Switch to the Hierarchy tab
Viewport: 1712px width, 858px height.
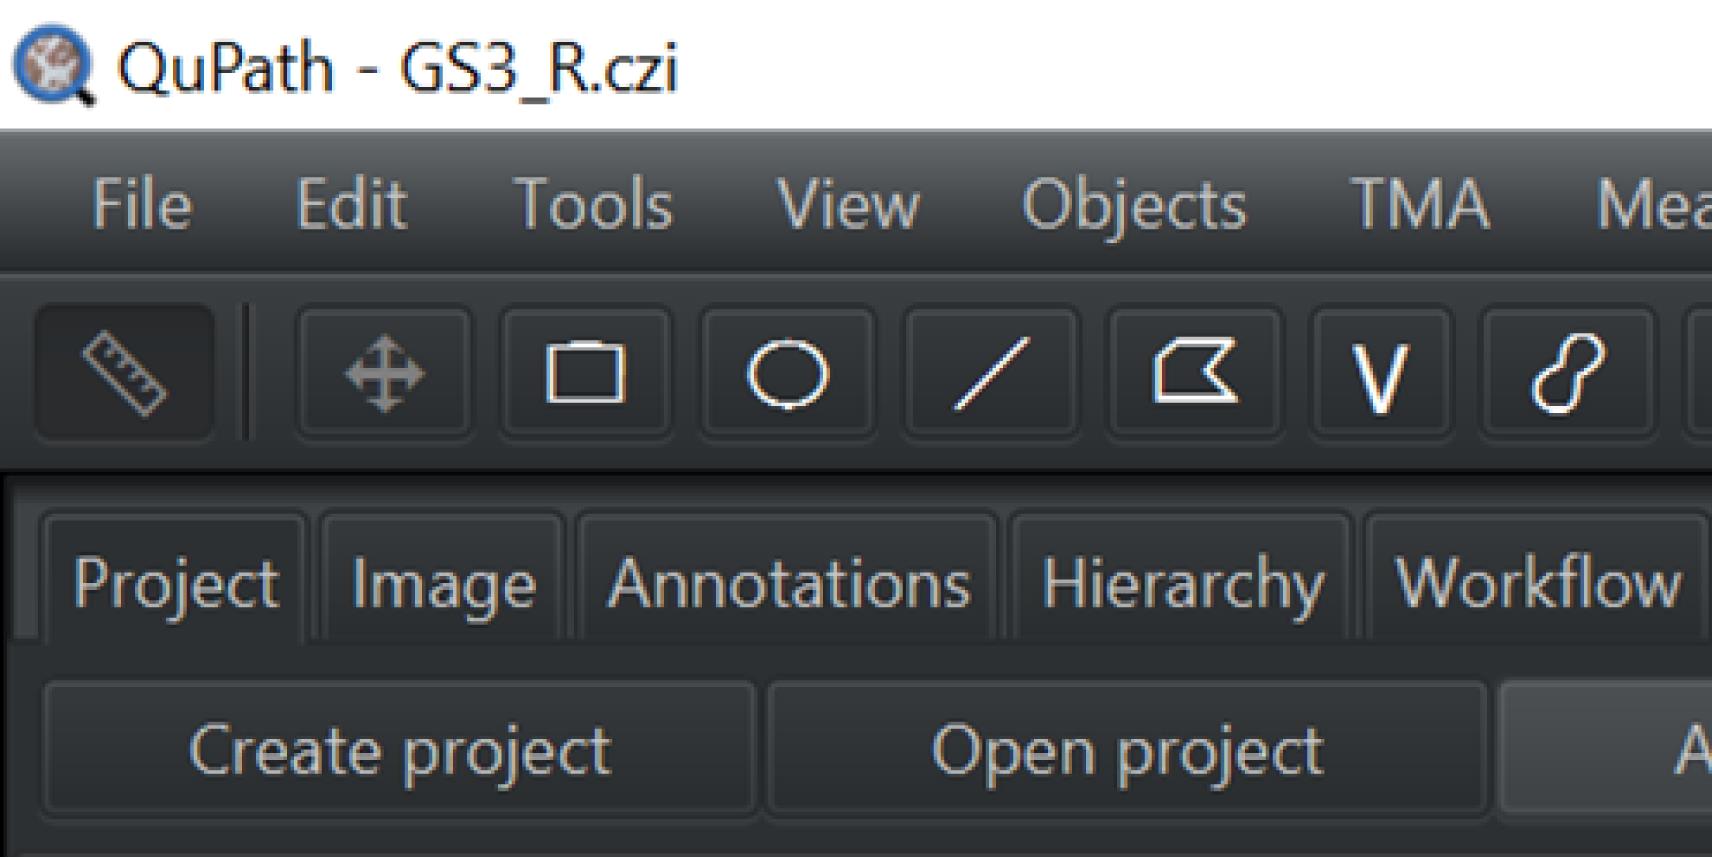point(1183,584)
